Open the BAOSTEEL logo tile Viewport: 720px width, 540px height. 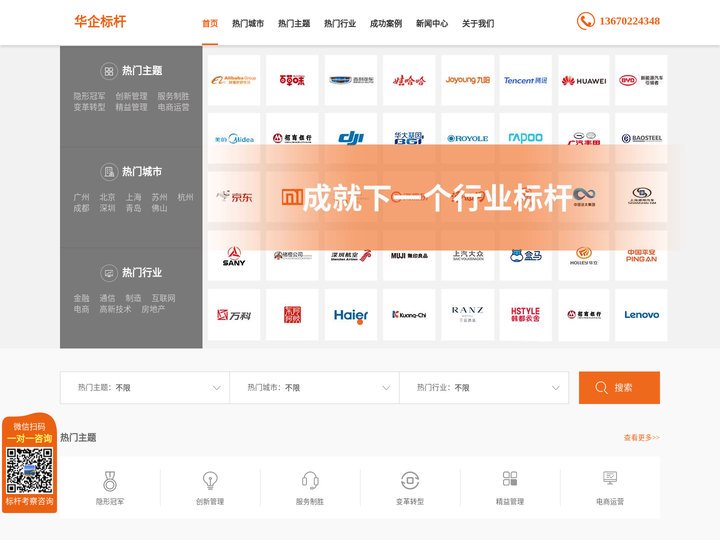641,138
